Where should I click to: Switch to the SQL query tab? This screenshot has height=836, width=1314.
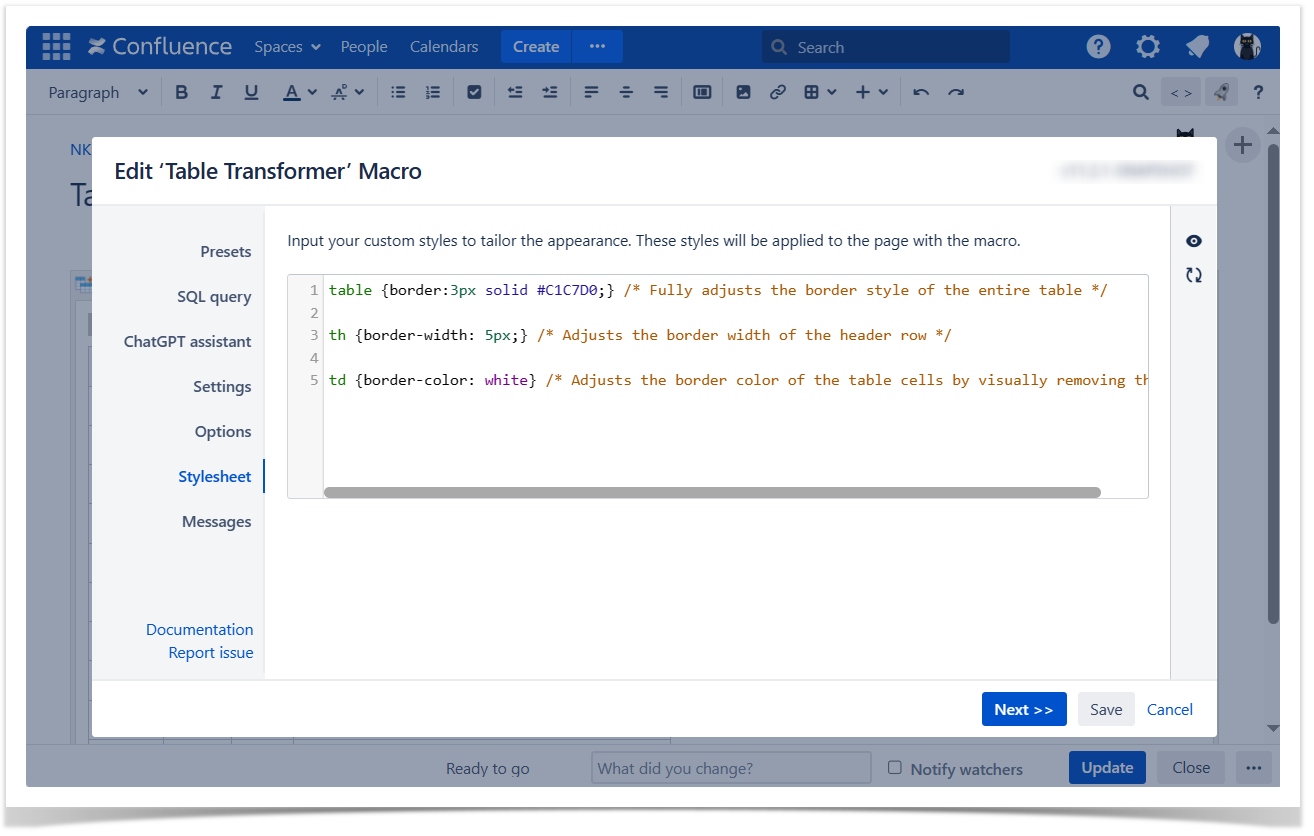[x=214, y=297]
